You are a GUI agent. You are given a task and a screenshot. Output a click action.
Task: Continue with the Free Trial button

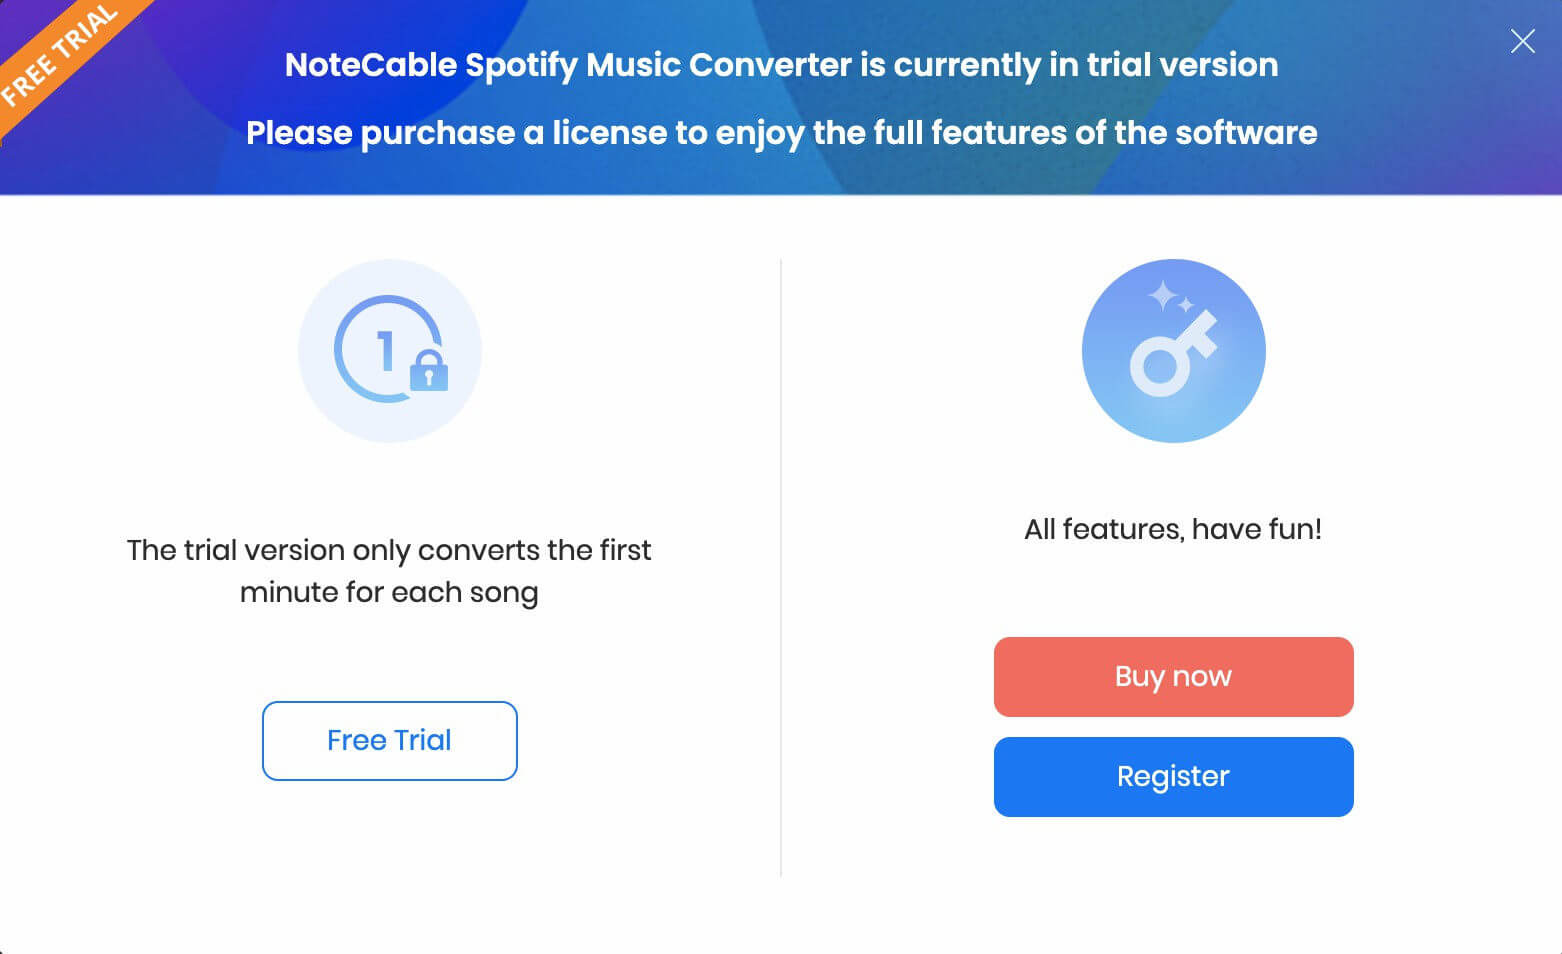click(390, 741)
